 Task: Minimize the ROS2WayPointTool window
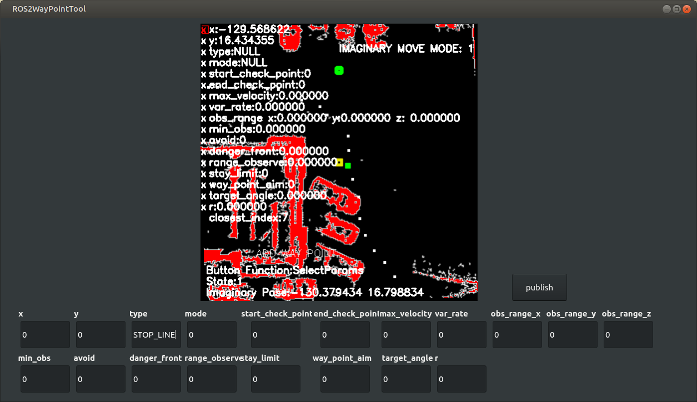666,9
